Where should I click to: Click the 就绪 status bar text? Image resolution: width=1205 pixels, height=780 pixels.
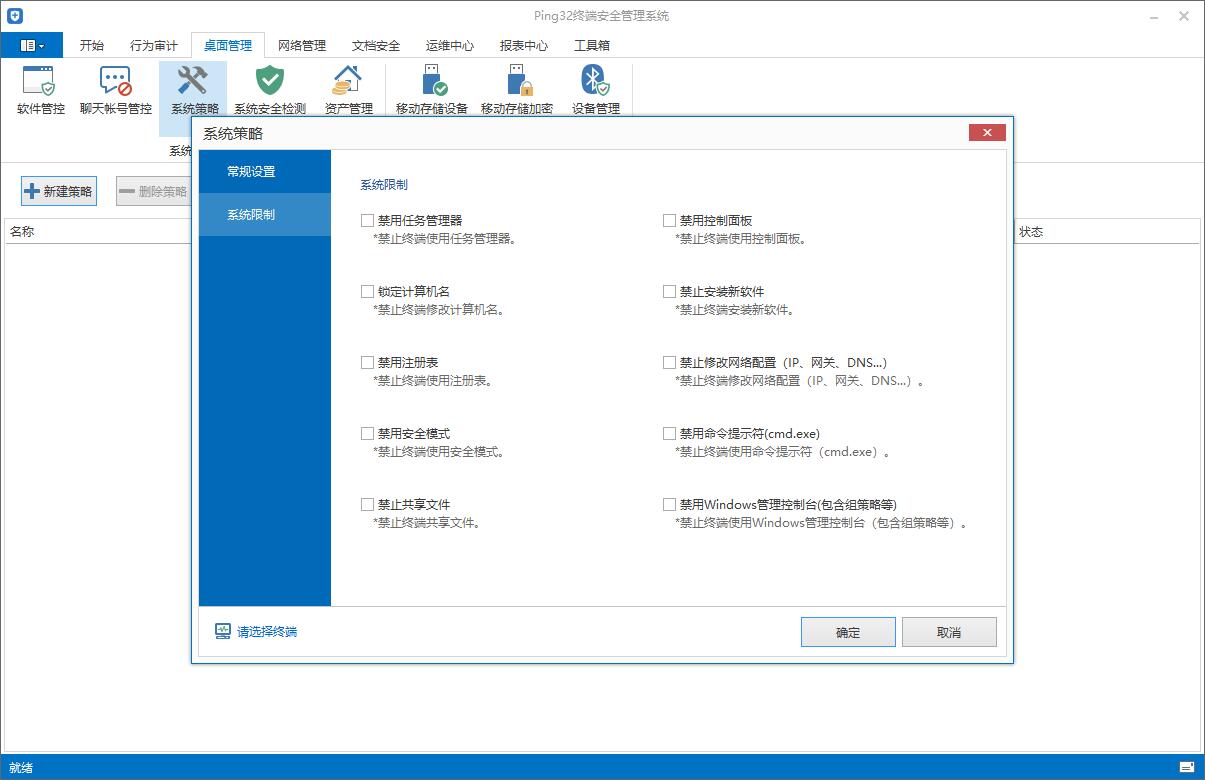pos(21,768)
